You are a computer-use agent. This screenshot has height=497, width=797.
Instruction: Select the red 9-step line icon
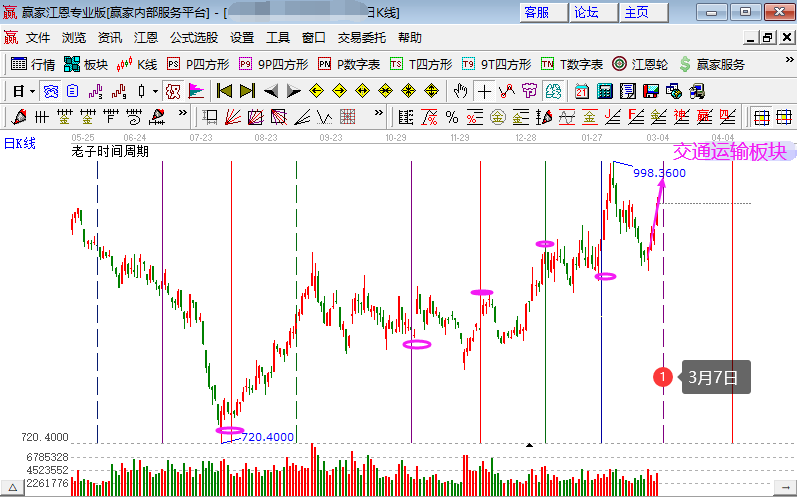(119, 91)
